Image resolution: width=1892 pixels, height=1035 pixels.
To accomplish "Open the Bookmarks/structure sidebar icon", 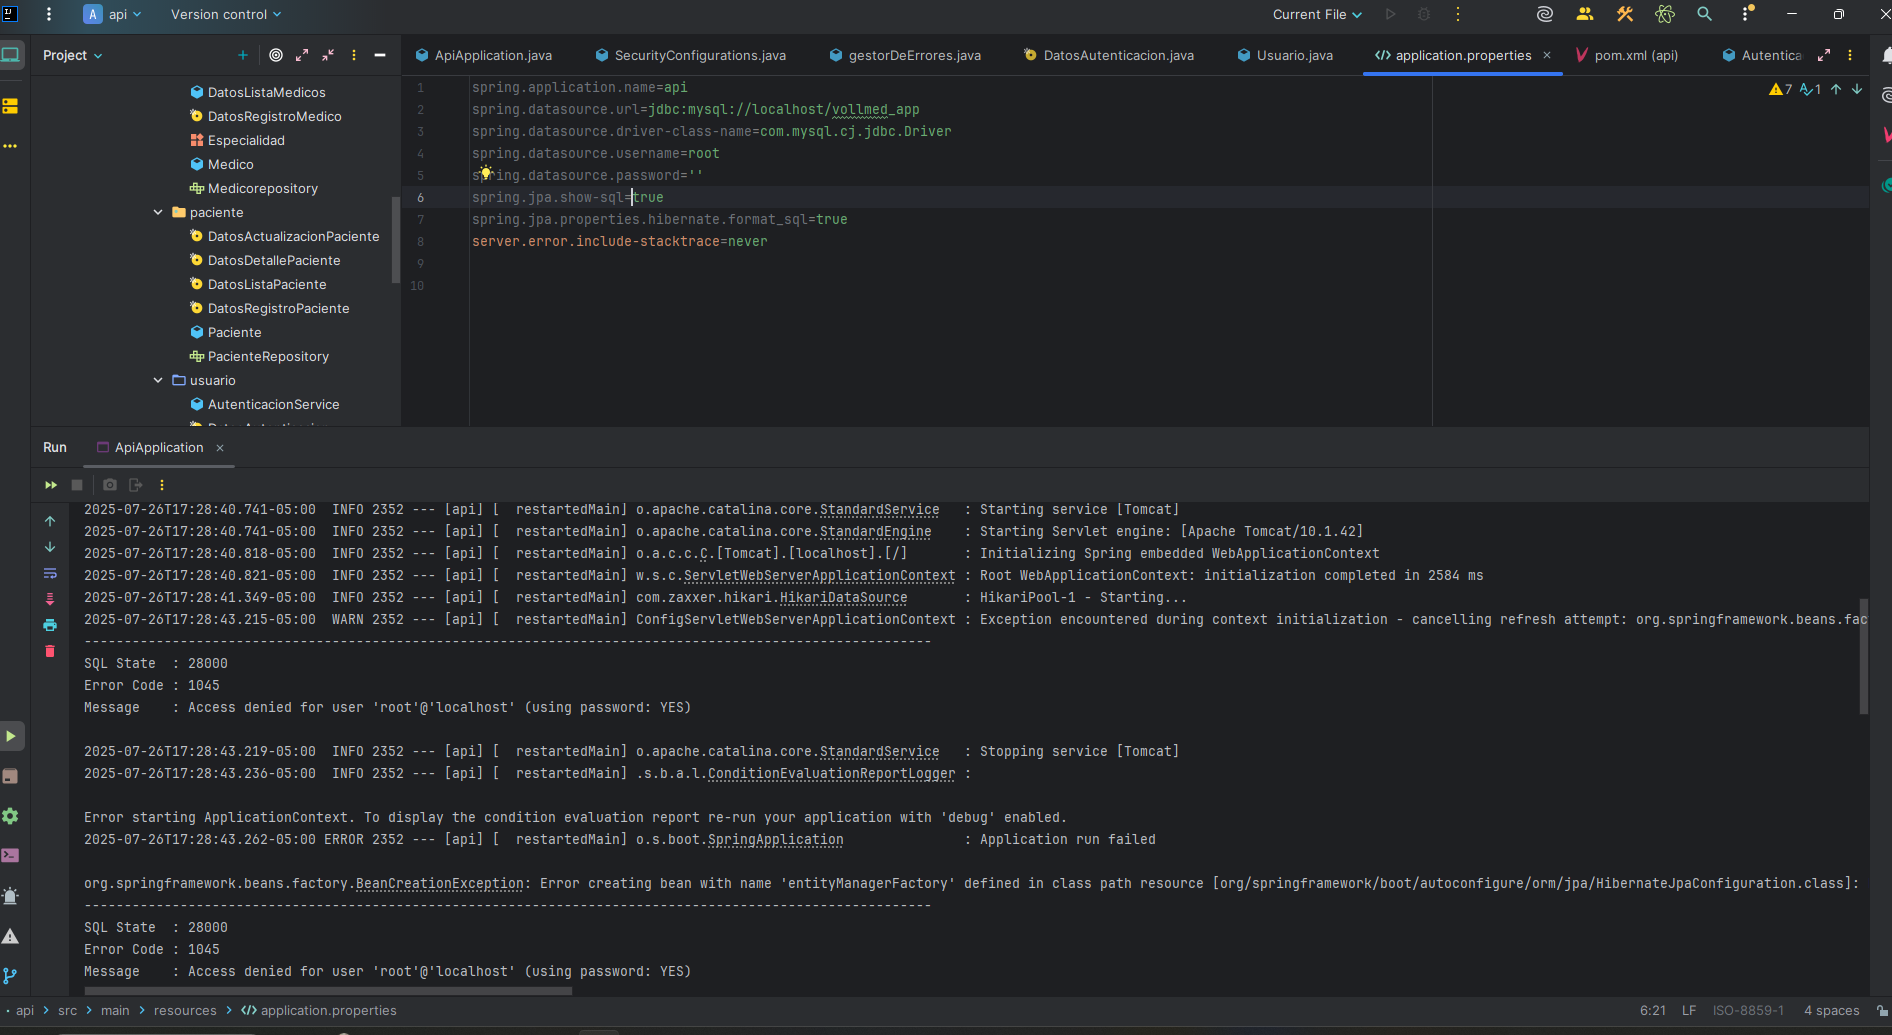I will pos(11,106).
